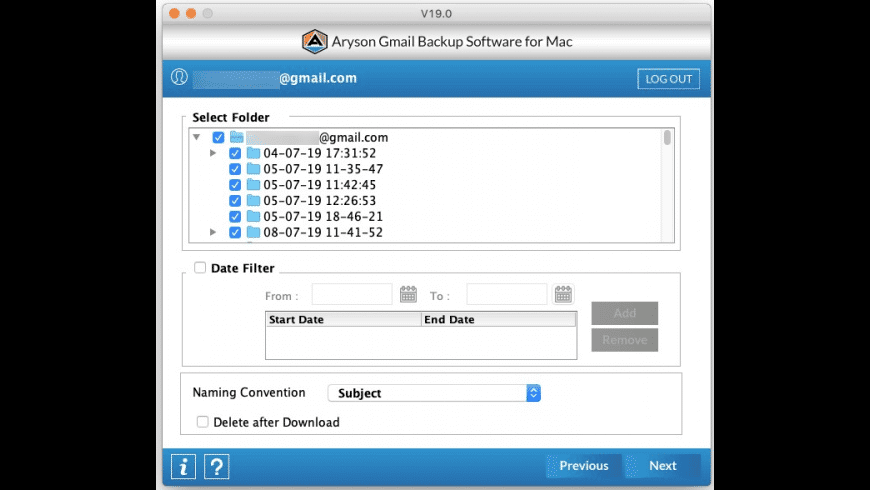
Task: Select the 05-07-19 11-35-47 folder label
Action: 323,169
